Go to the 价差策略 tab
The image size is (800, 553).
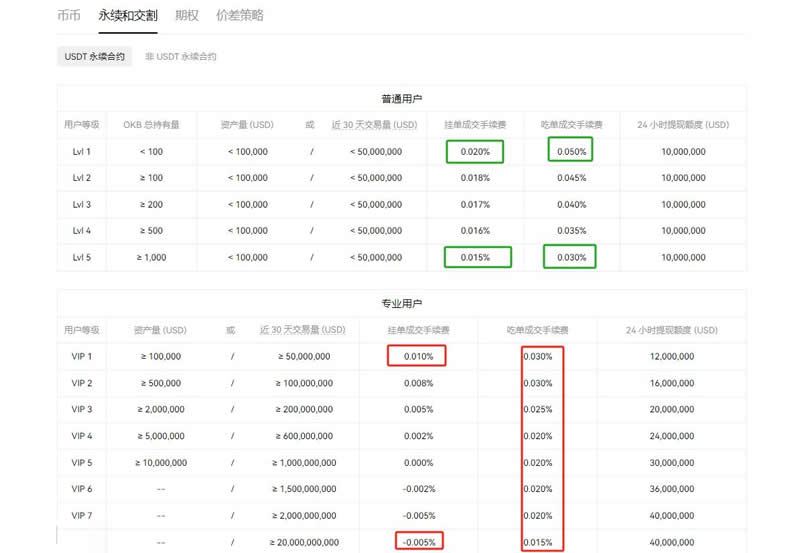(240, 16)
